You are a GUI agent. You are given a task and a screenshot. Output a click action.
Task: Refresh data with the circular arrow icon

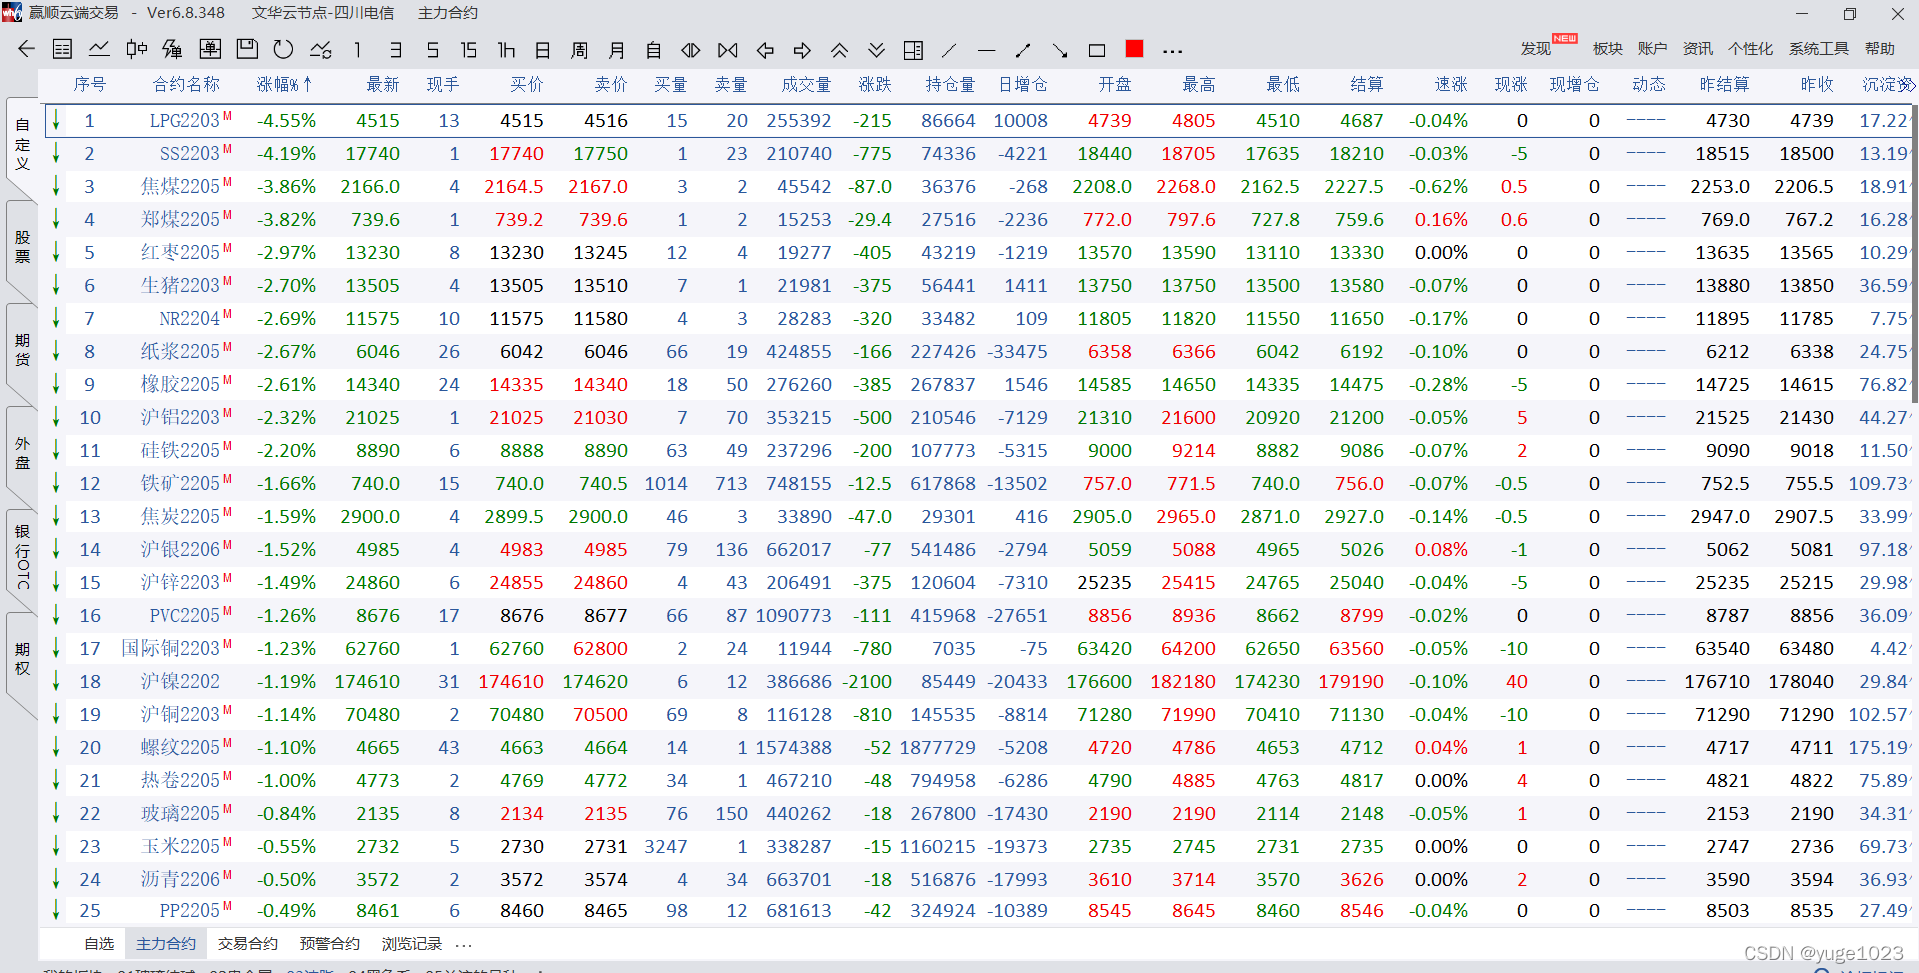tap(284, 49)
